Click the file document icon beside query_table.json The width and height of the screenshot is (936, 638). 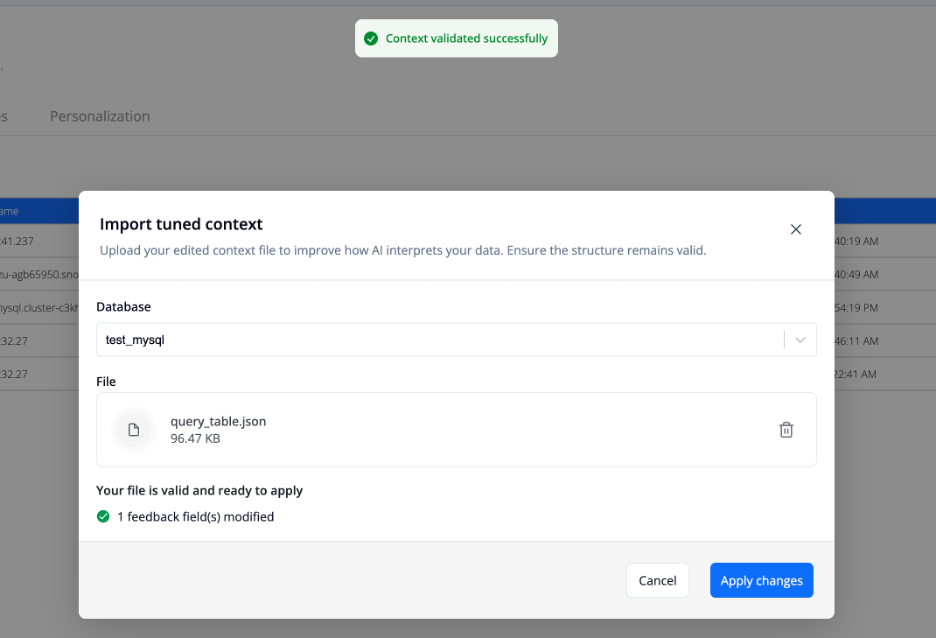point(134,430)
